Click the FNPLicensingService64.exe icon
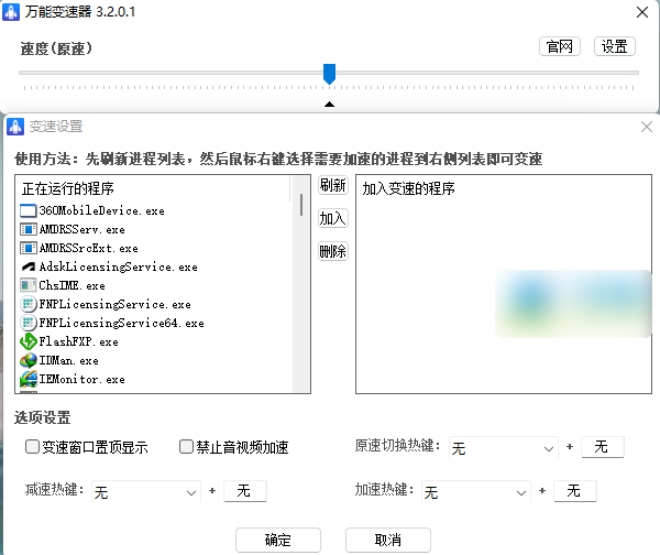The height and width of the screenshot is (555, 660). (x=28, y=323)
